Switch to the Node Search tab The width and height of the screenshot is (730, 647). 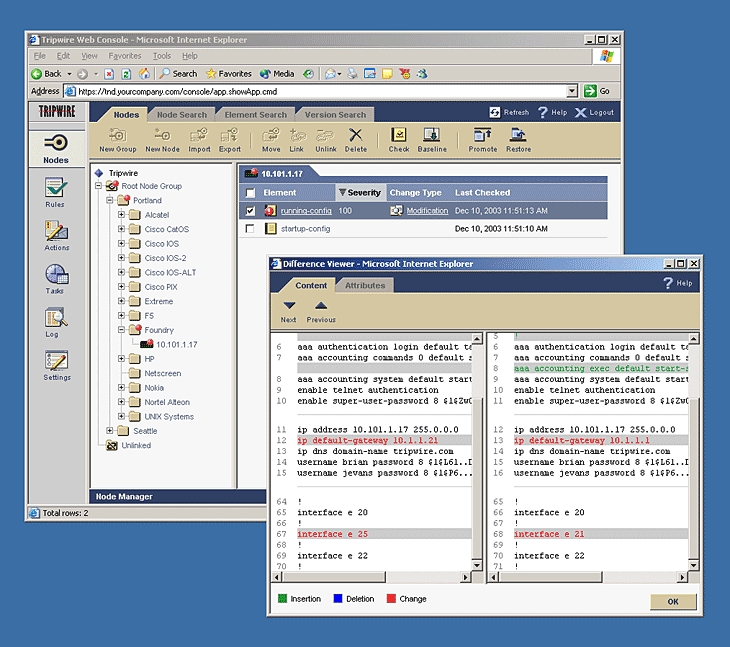click(x=182, y=115)
